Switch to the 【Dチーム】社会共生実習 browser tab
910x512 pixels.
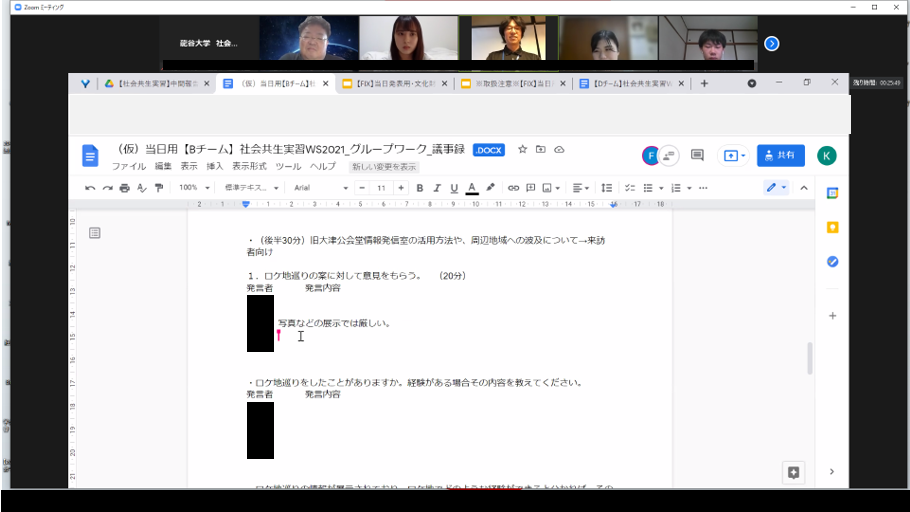(x=631, y=84)
